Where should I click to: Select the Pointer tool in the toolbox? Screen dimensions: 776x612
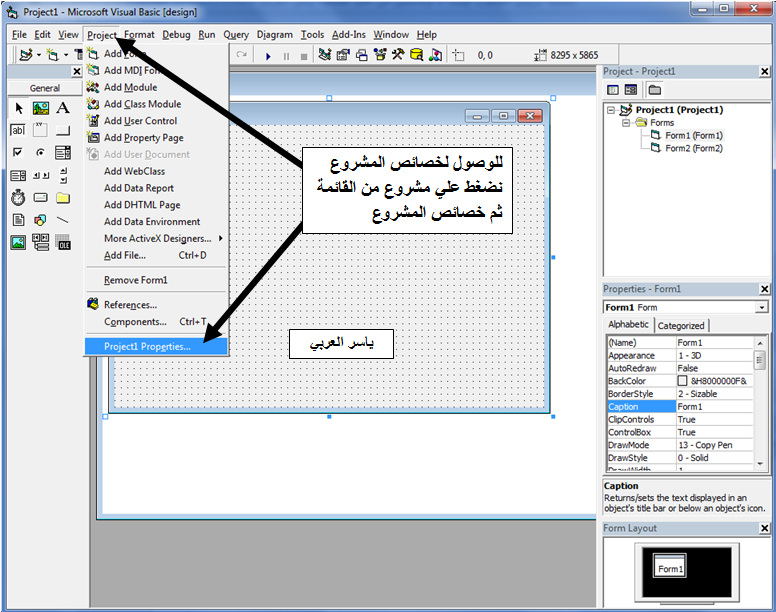pos(18,108)
